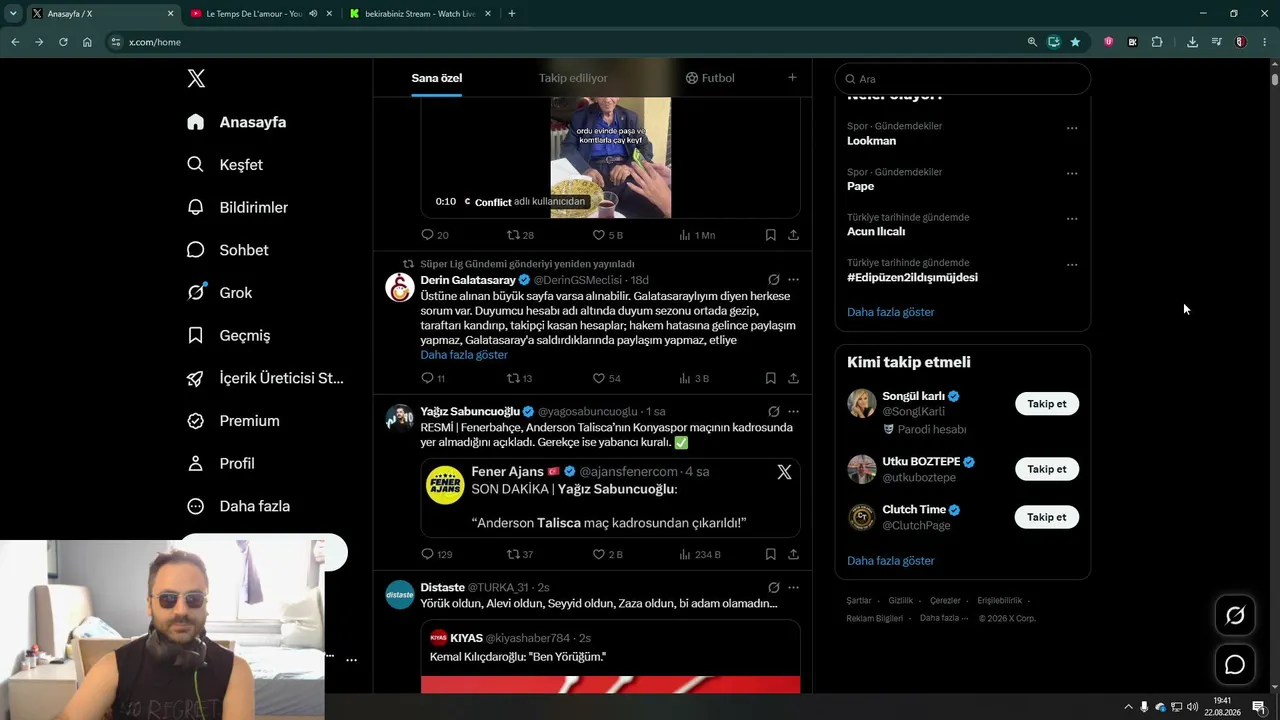Image resolution: width=1280 pixels, height=720 pixels.
Task: Show more trends via Daha fazla göster
Action: coord(891,312)
